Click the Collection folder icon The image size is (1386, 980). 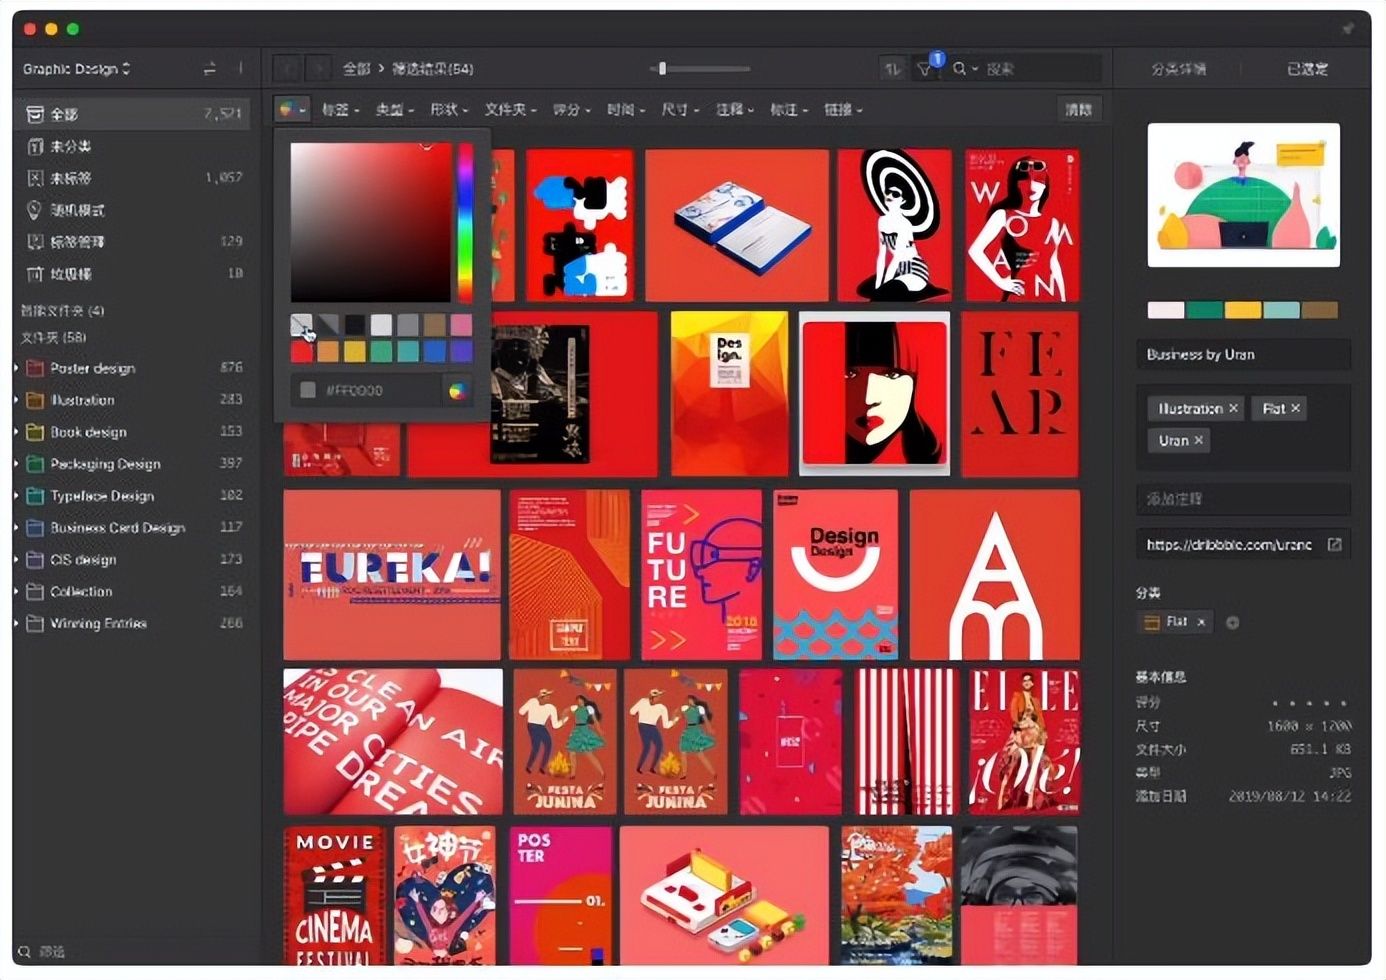[35, 592]
